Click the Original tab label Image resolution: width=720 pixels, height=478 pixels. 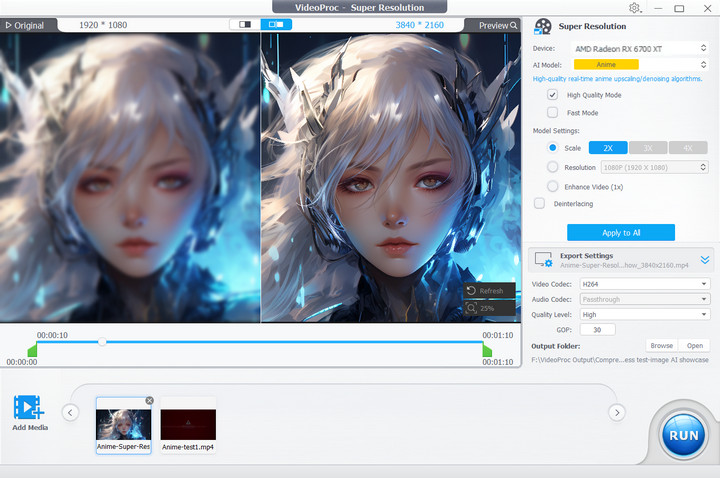pyautogui.click(x=28, y=26)
